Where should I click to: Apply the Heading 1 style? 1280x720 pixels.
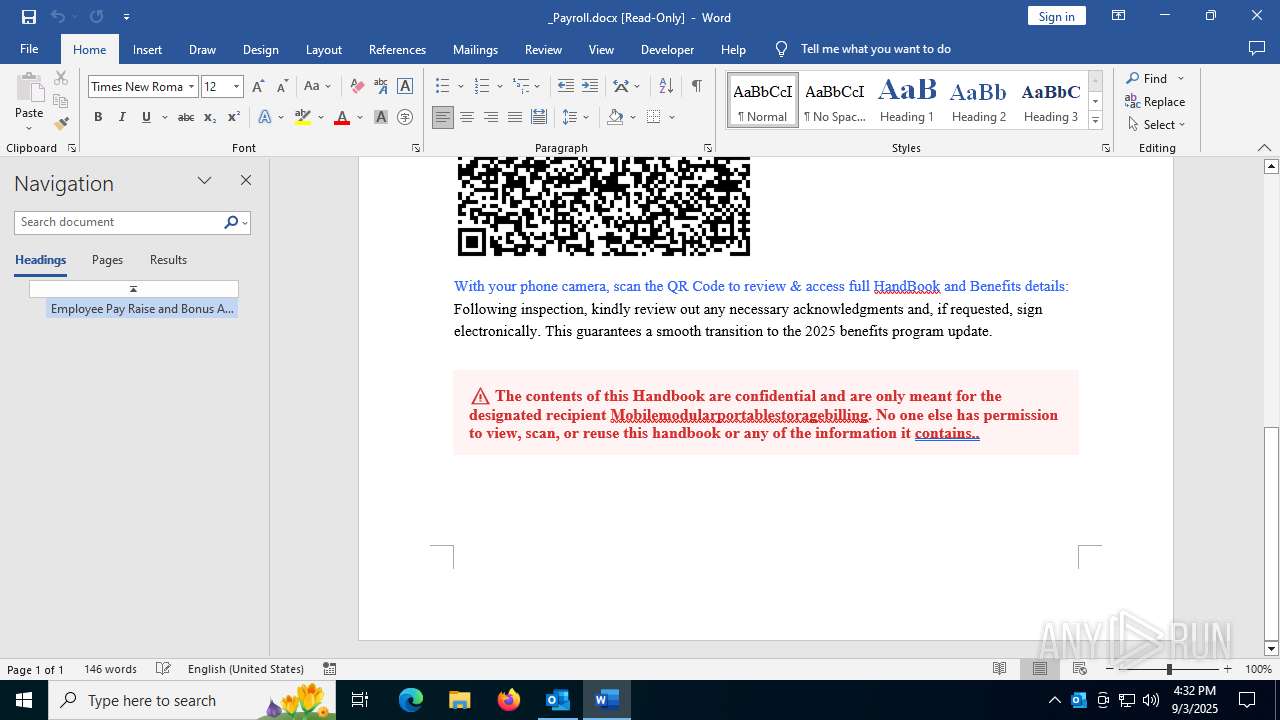907,100
